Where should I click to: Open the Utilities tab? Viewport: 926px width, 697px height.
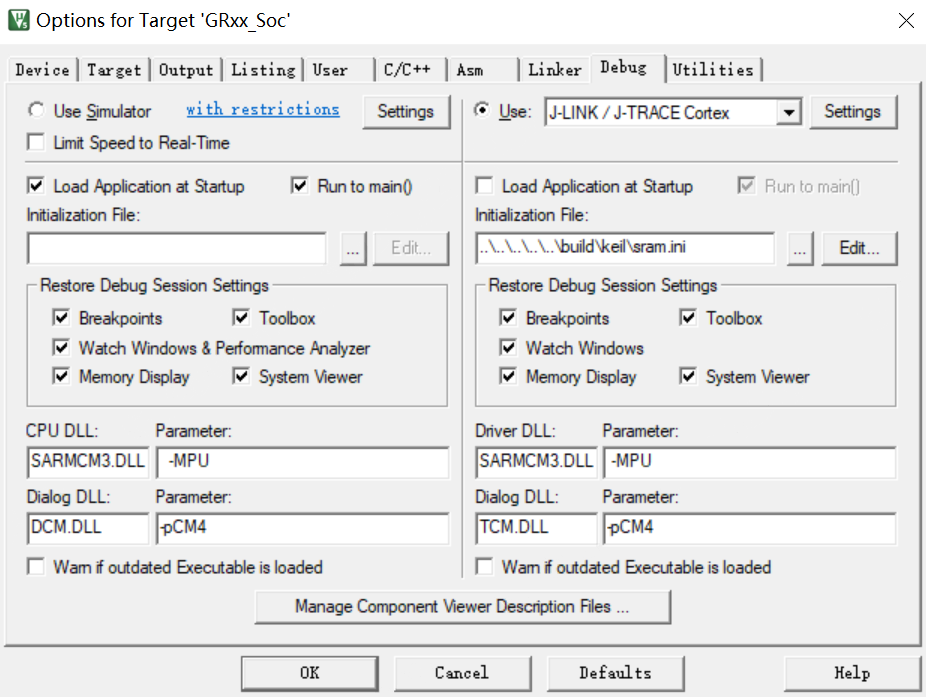point(713,70)
